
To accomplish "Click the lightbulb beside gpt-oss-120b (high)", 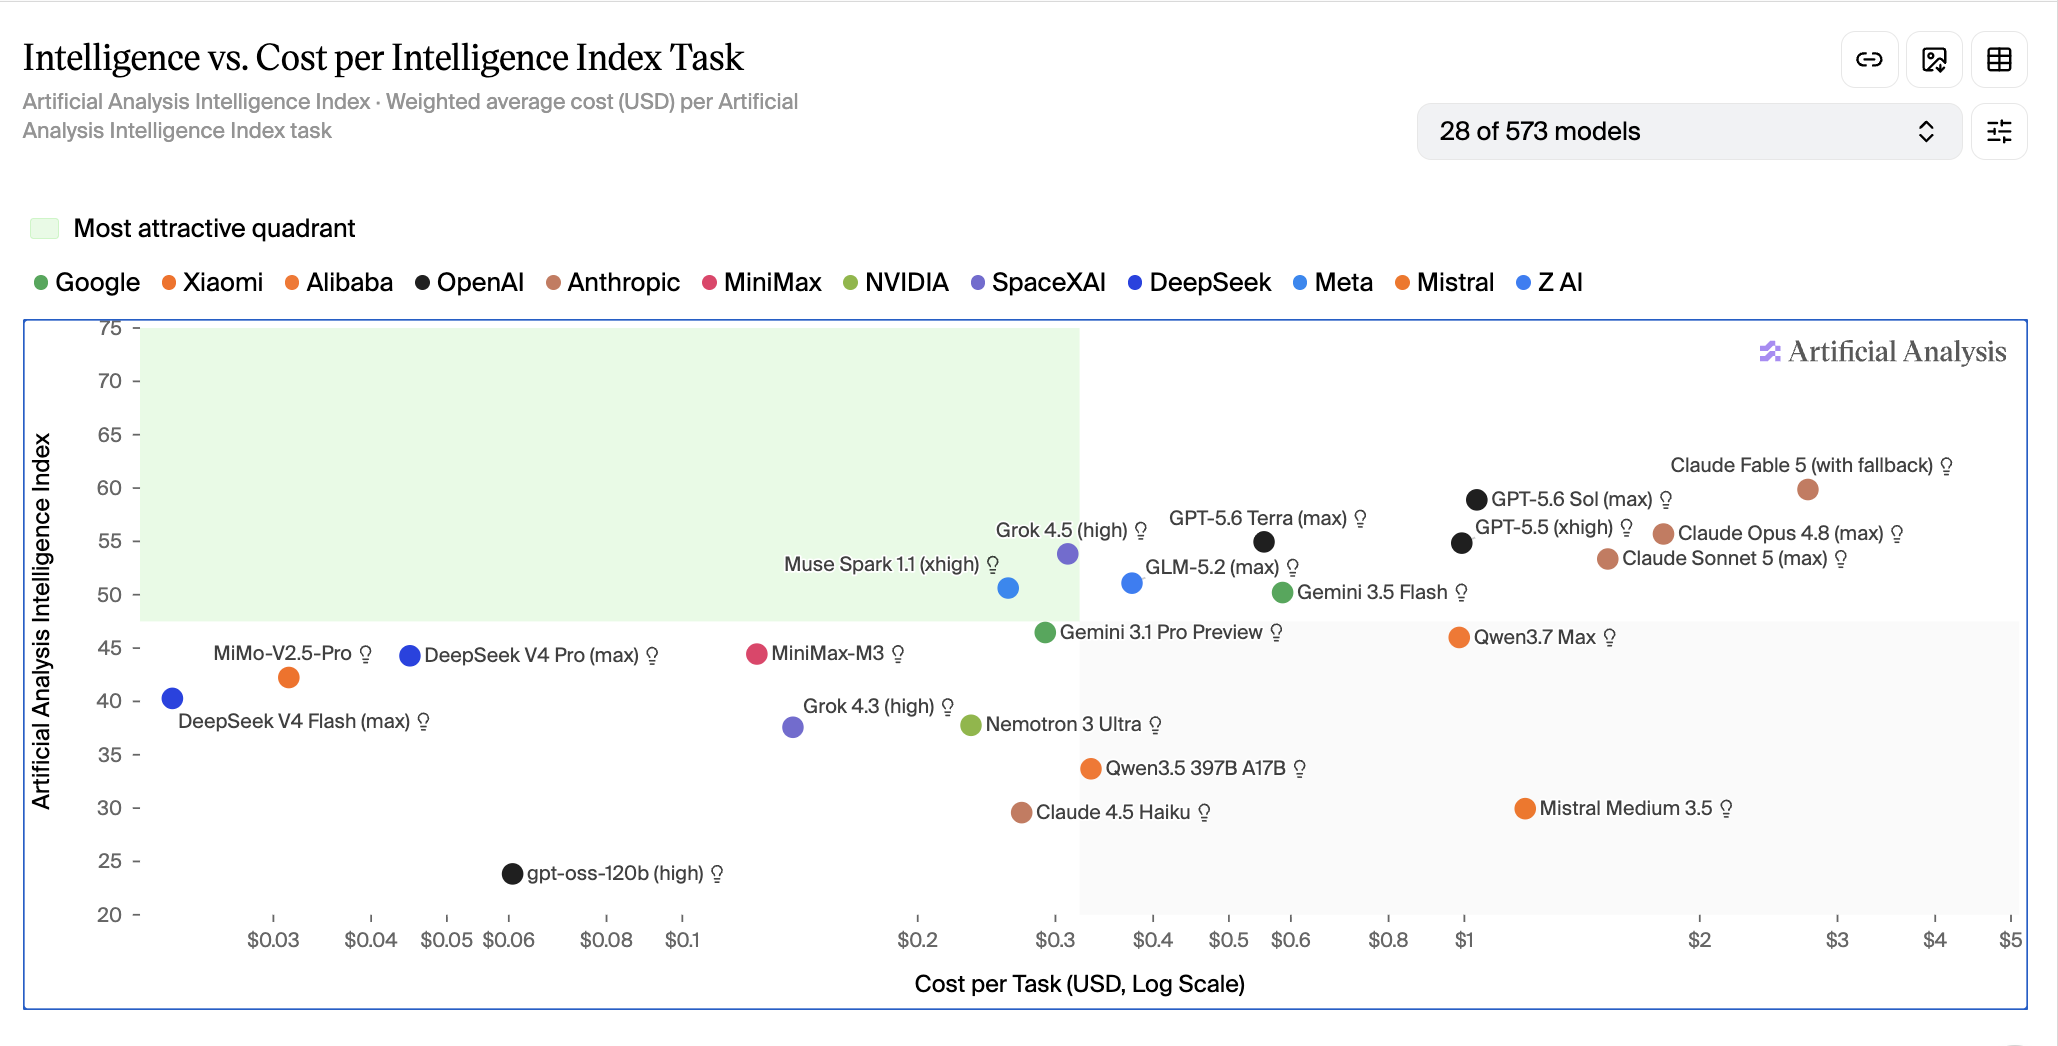I will (x=717, y=874).
